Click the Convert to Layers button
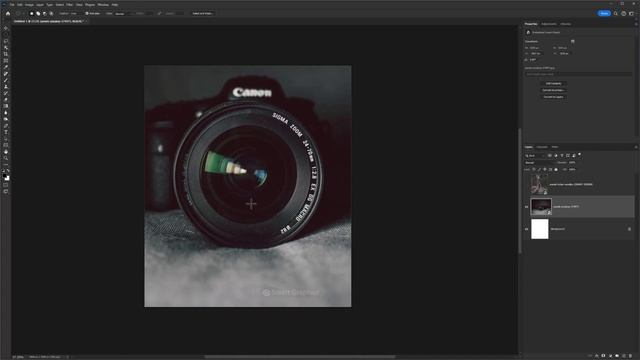This screenshot has width=640, height=360. tap(553, 97)
